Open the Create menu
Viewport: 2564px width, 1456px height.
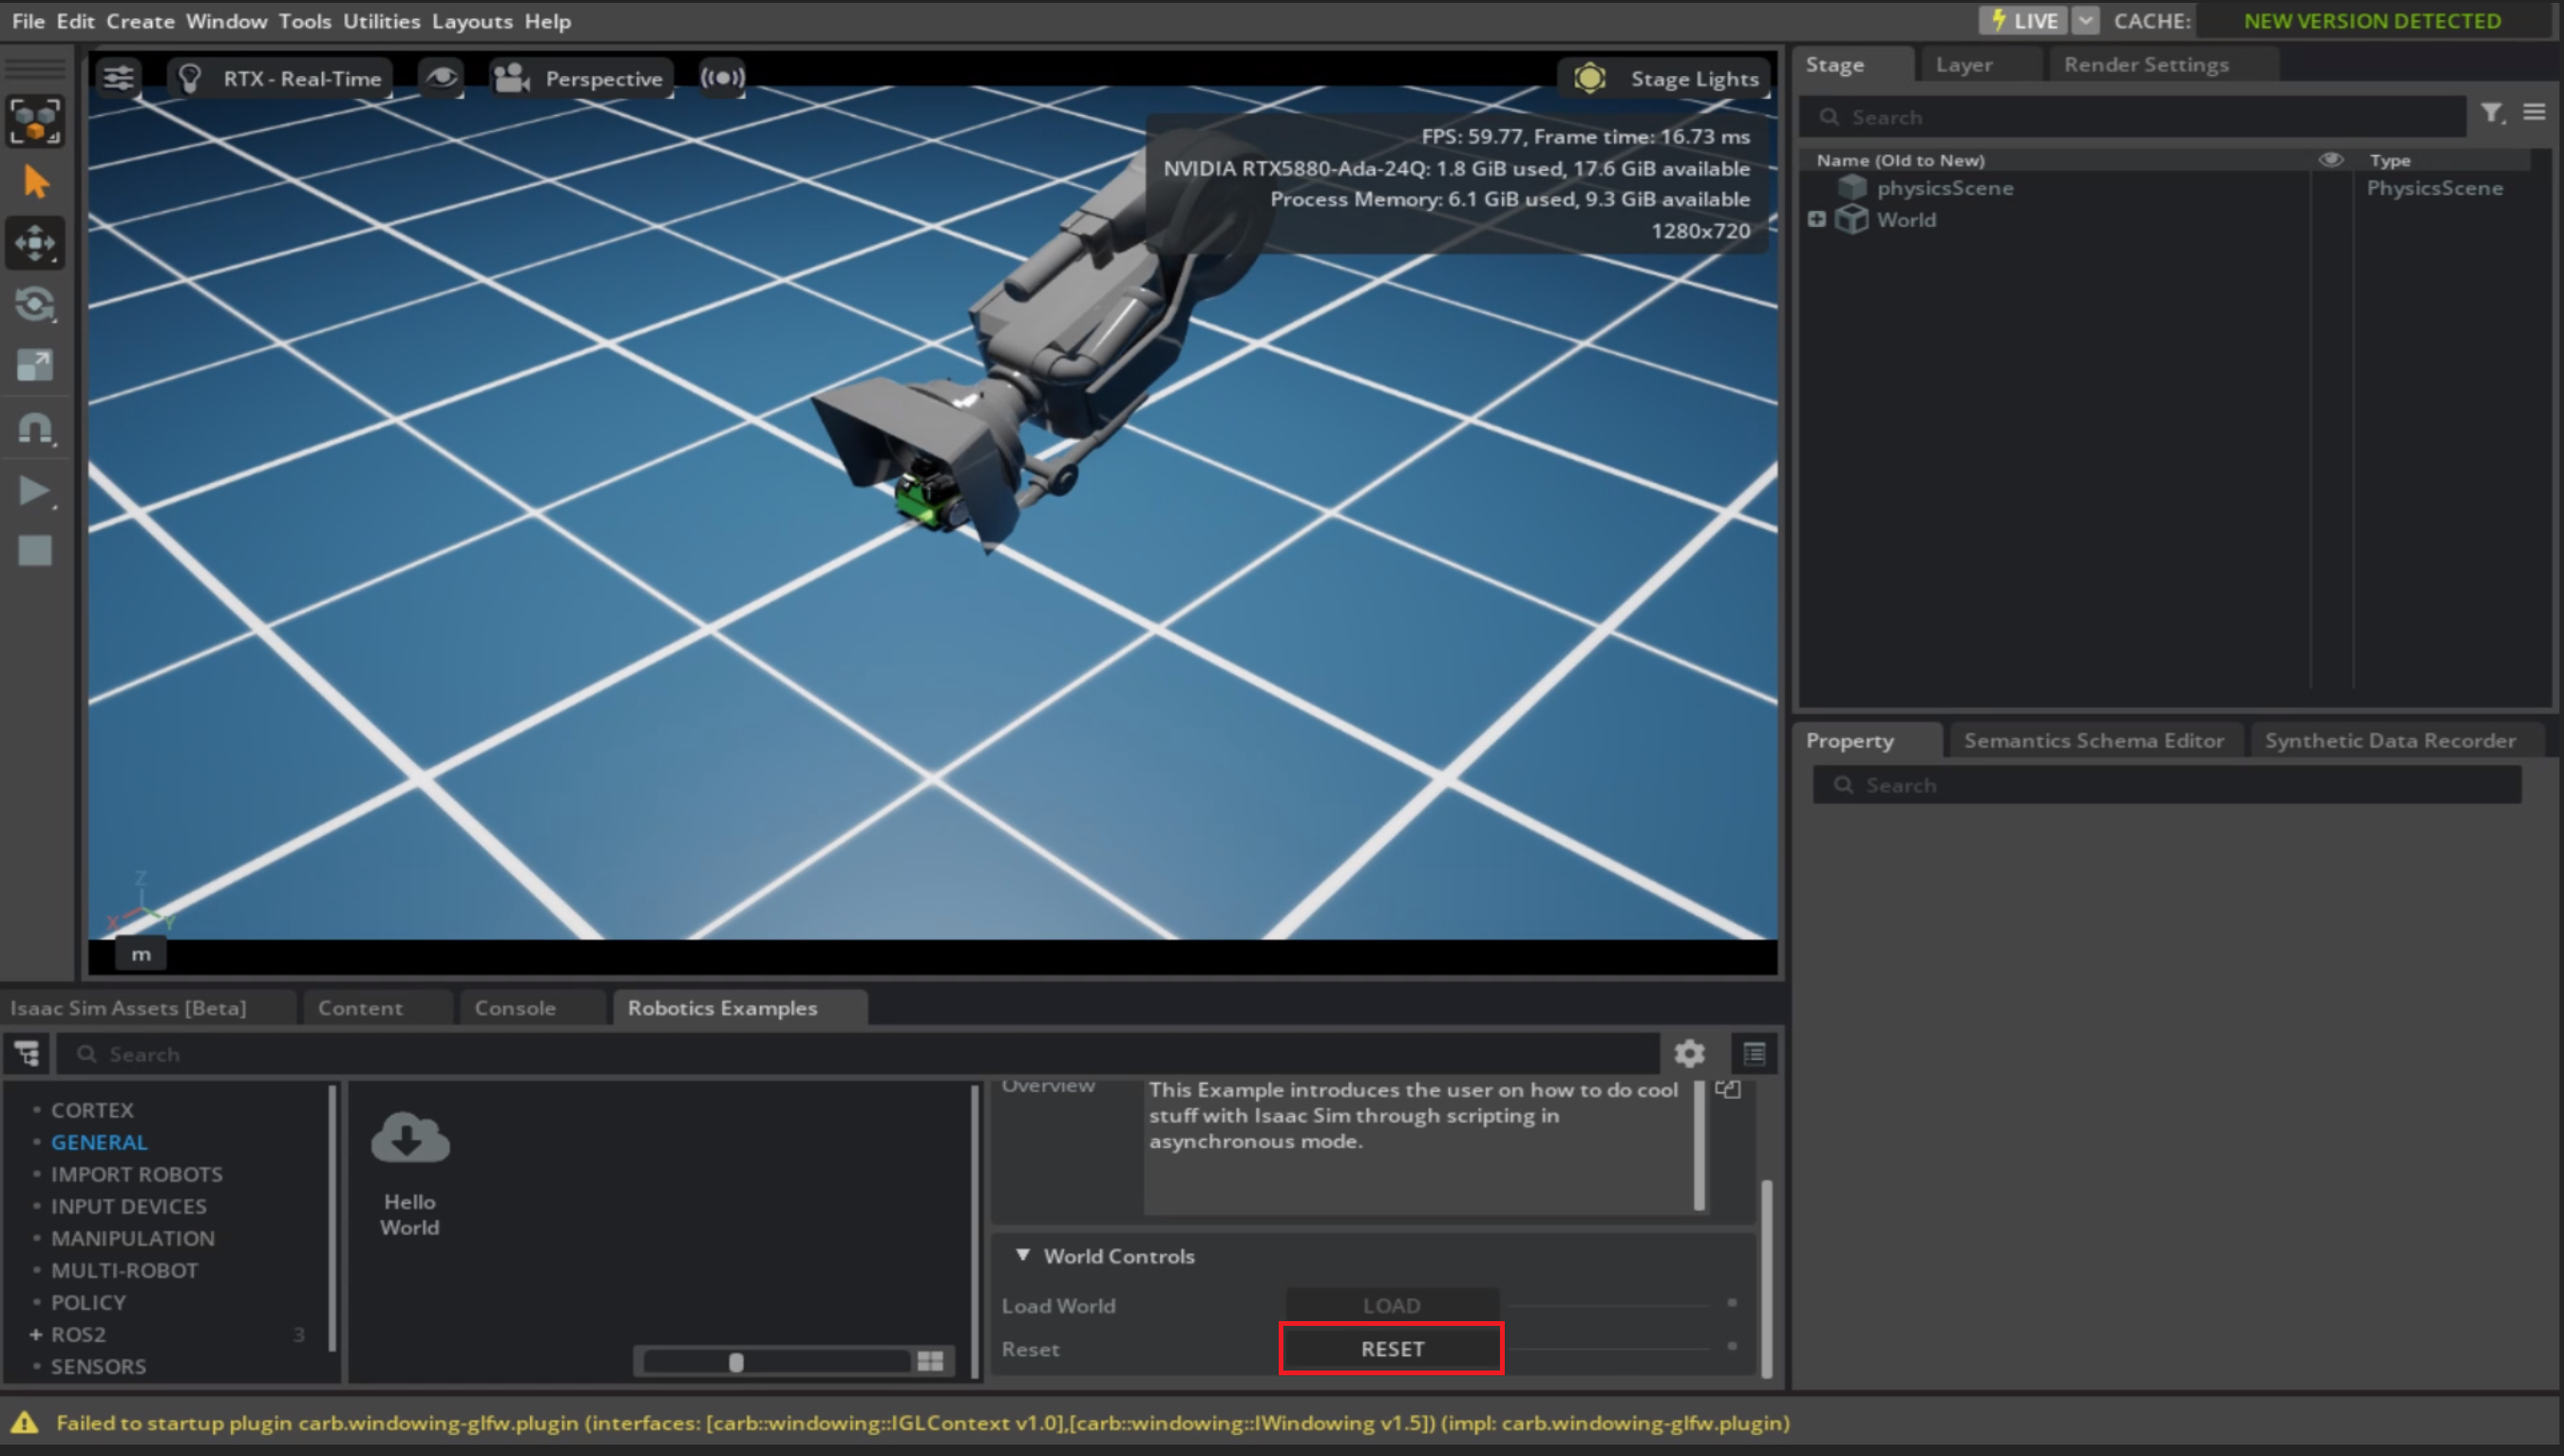coord(140,21)
